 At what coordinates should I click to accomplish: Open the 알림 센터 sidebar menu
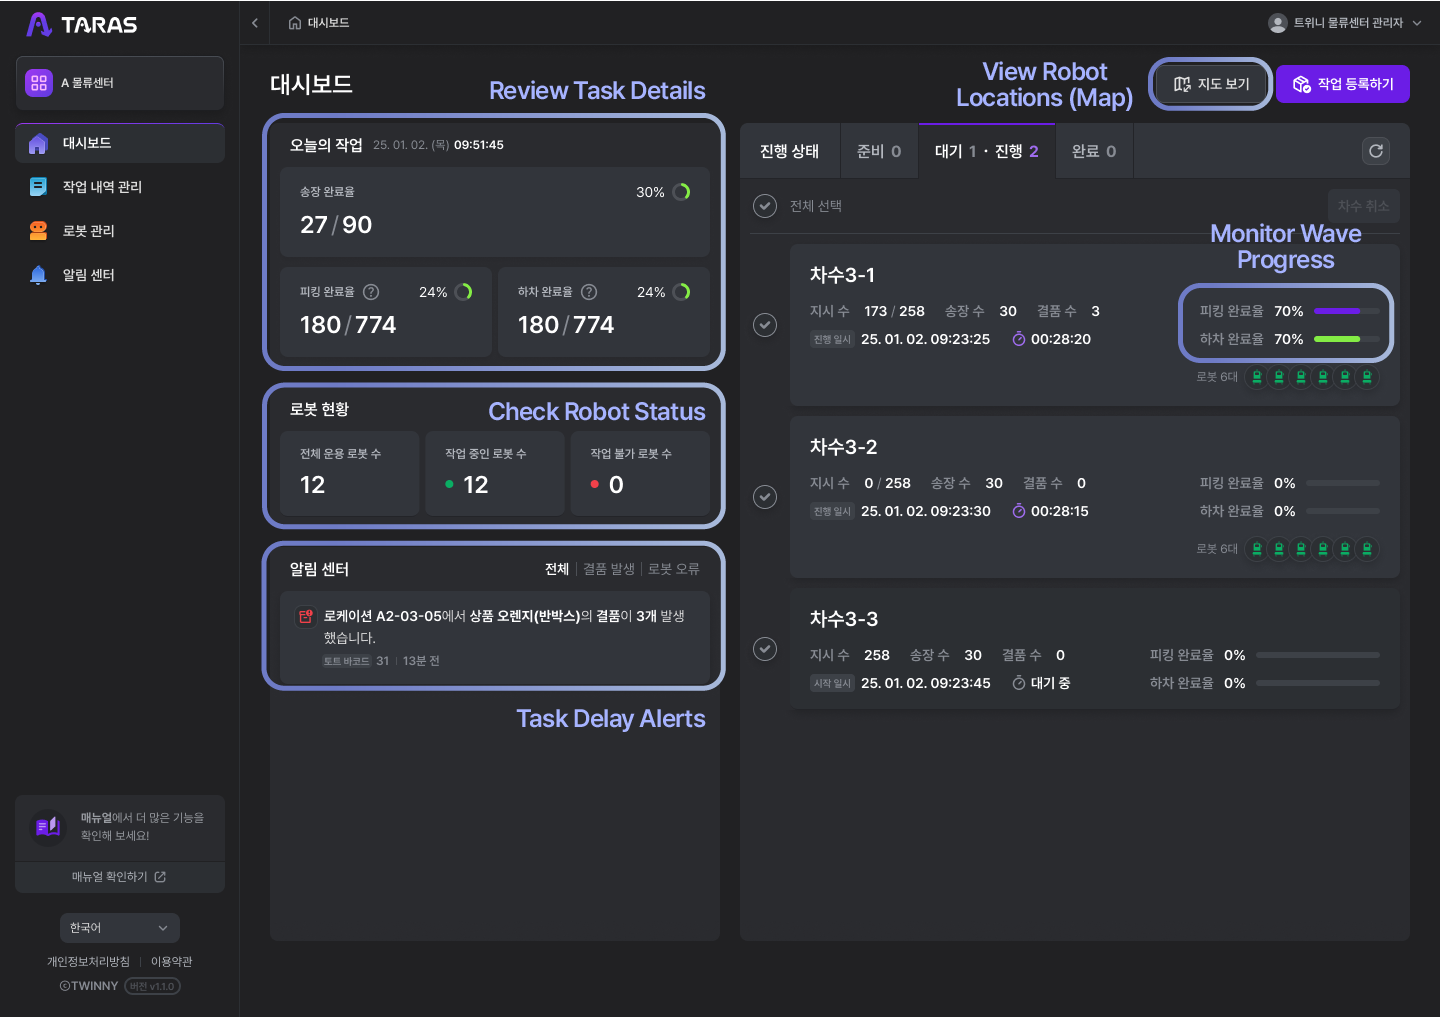tap(120, 275)
